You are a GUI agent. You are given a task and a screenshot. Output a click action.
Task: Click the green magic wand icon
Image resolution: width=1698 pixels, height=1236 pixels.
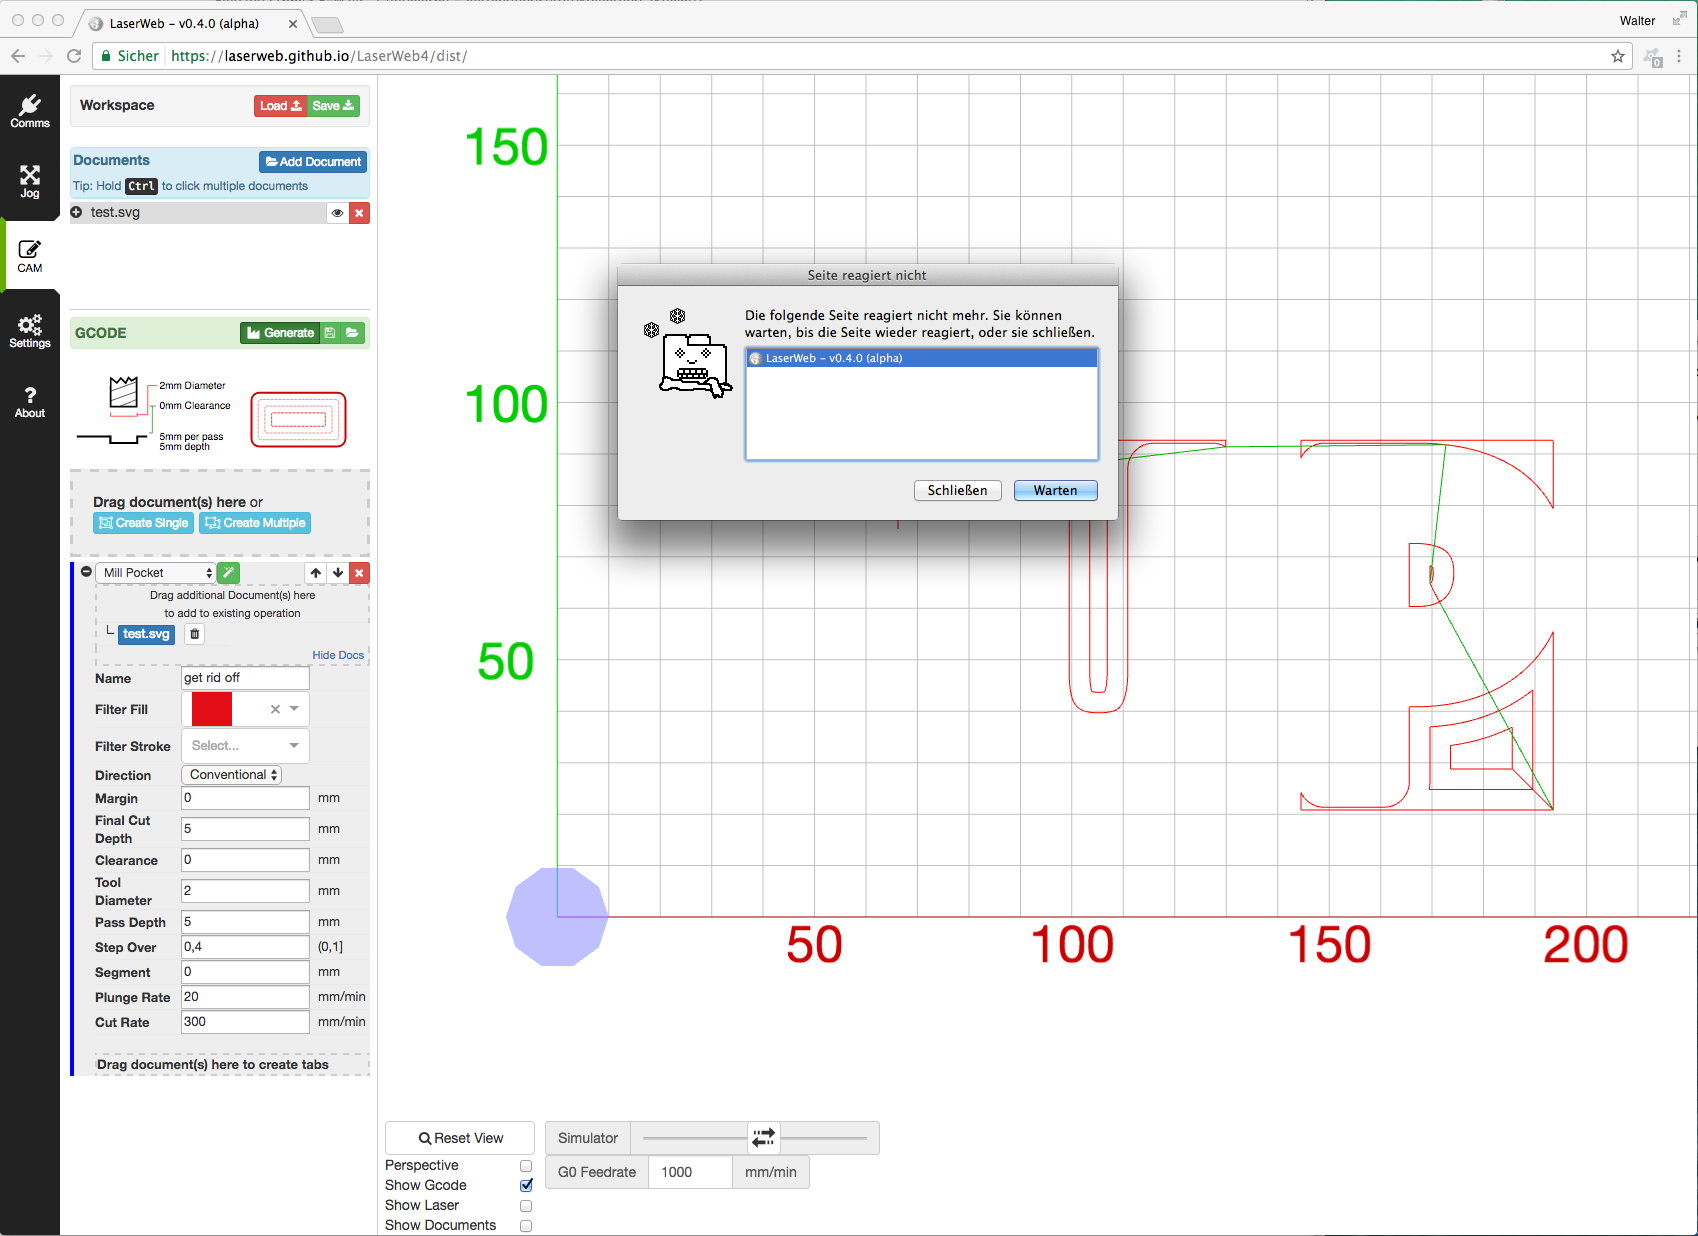(x=228, y=573)
